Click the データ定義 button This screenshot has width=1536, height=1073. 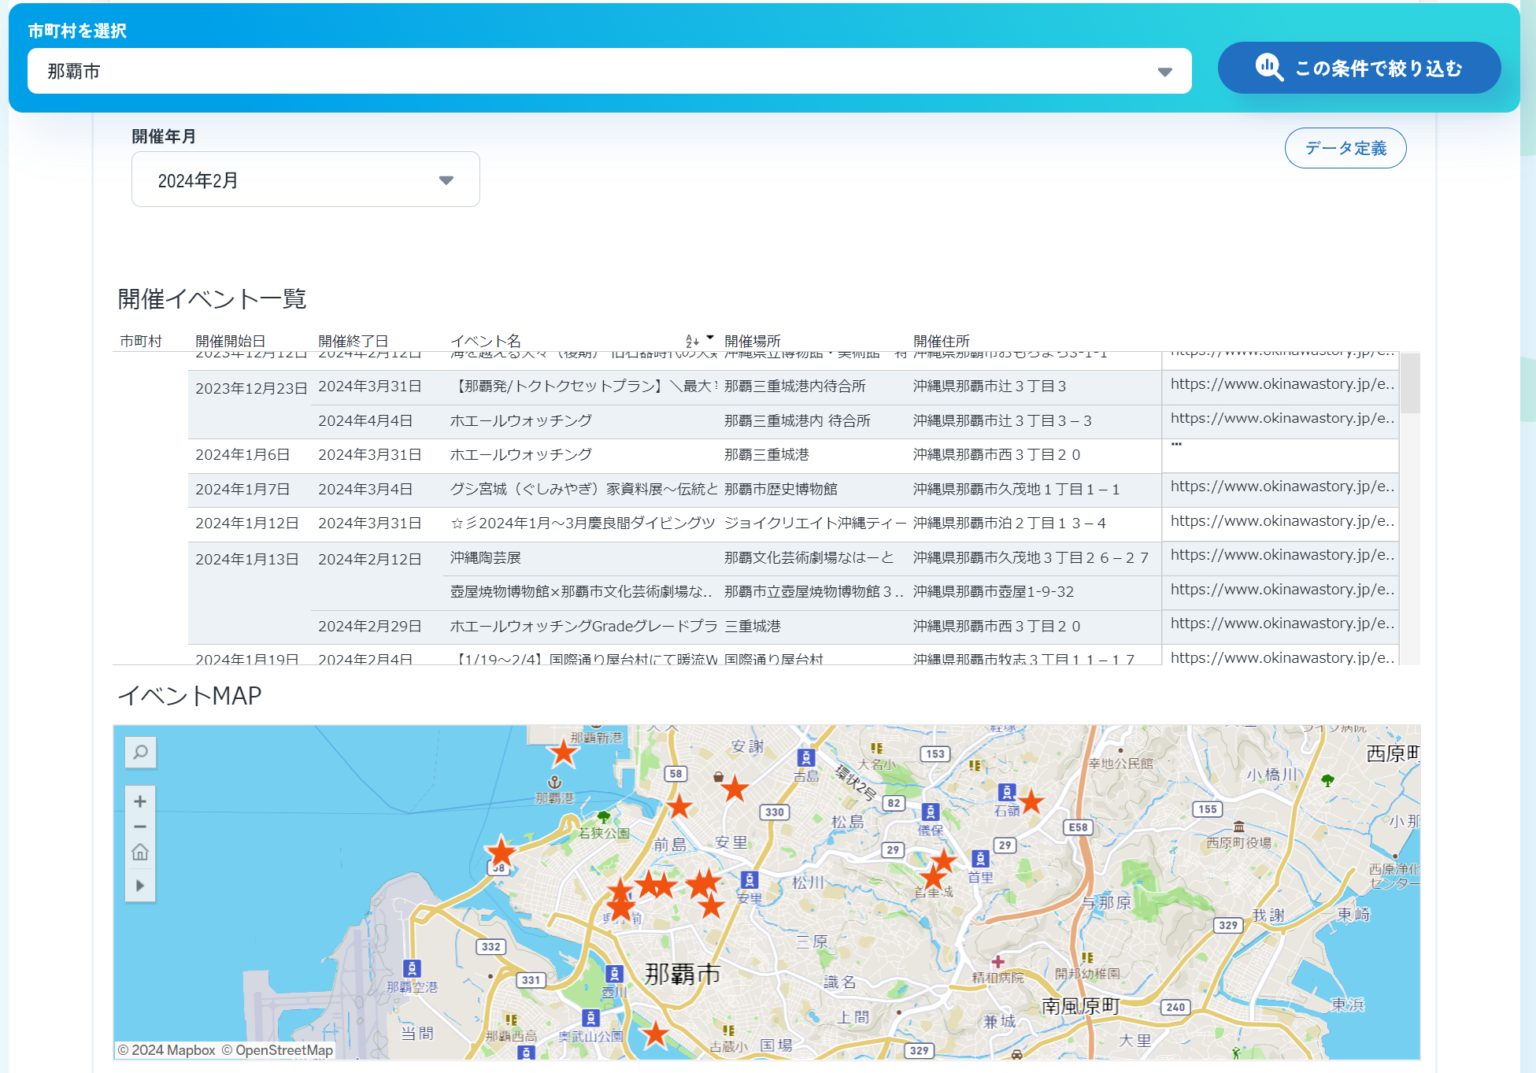[x=1345, y=148]
